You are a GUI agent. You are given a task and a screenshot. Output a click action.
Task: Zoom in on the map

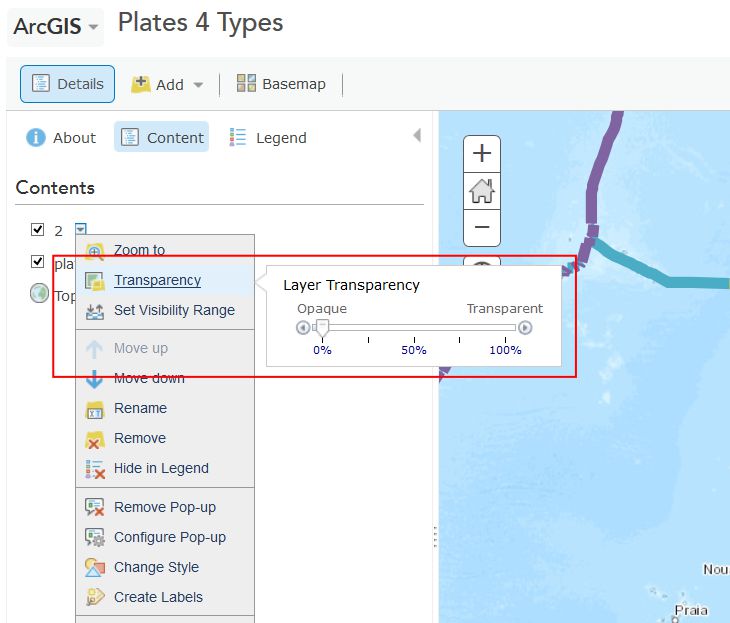coord(482,154)
